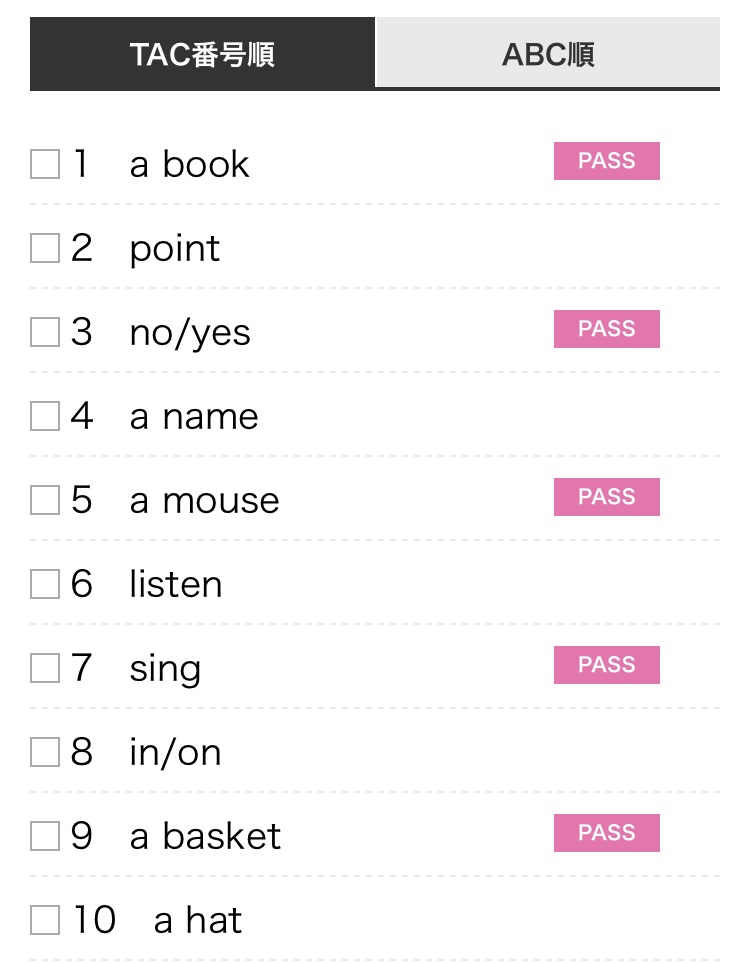This screenshot has width=750, height=963.
Task: Click the PASS badge next to sing
Action: tap(607, 665)
